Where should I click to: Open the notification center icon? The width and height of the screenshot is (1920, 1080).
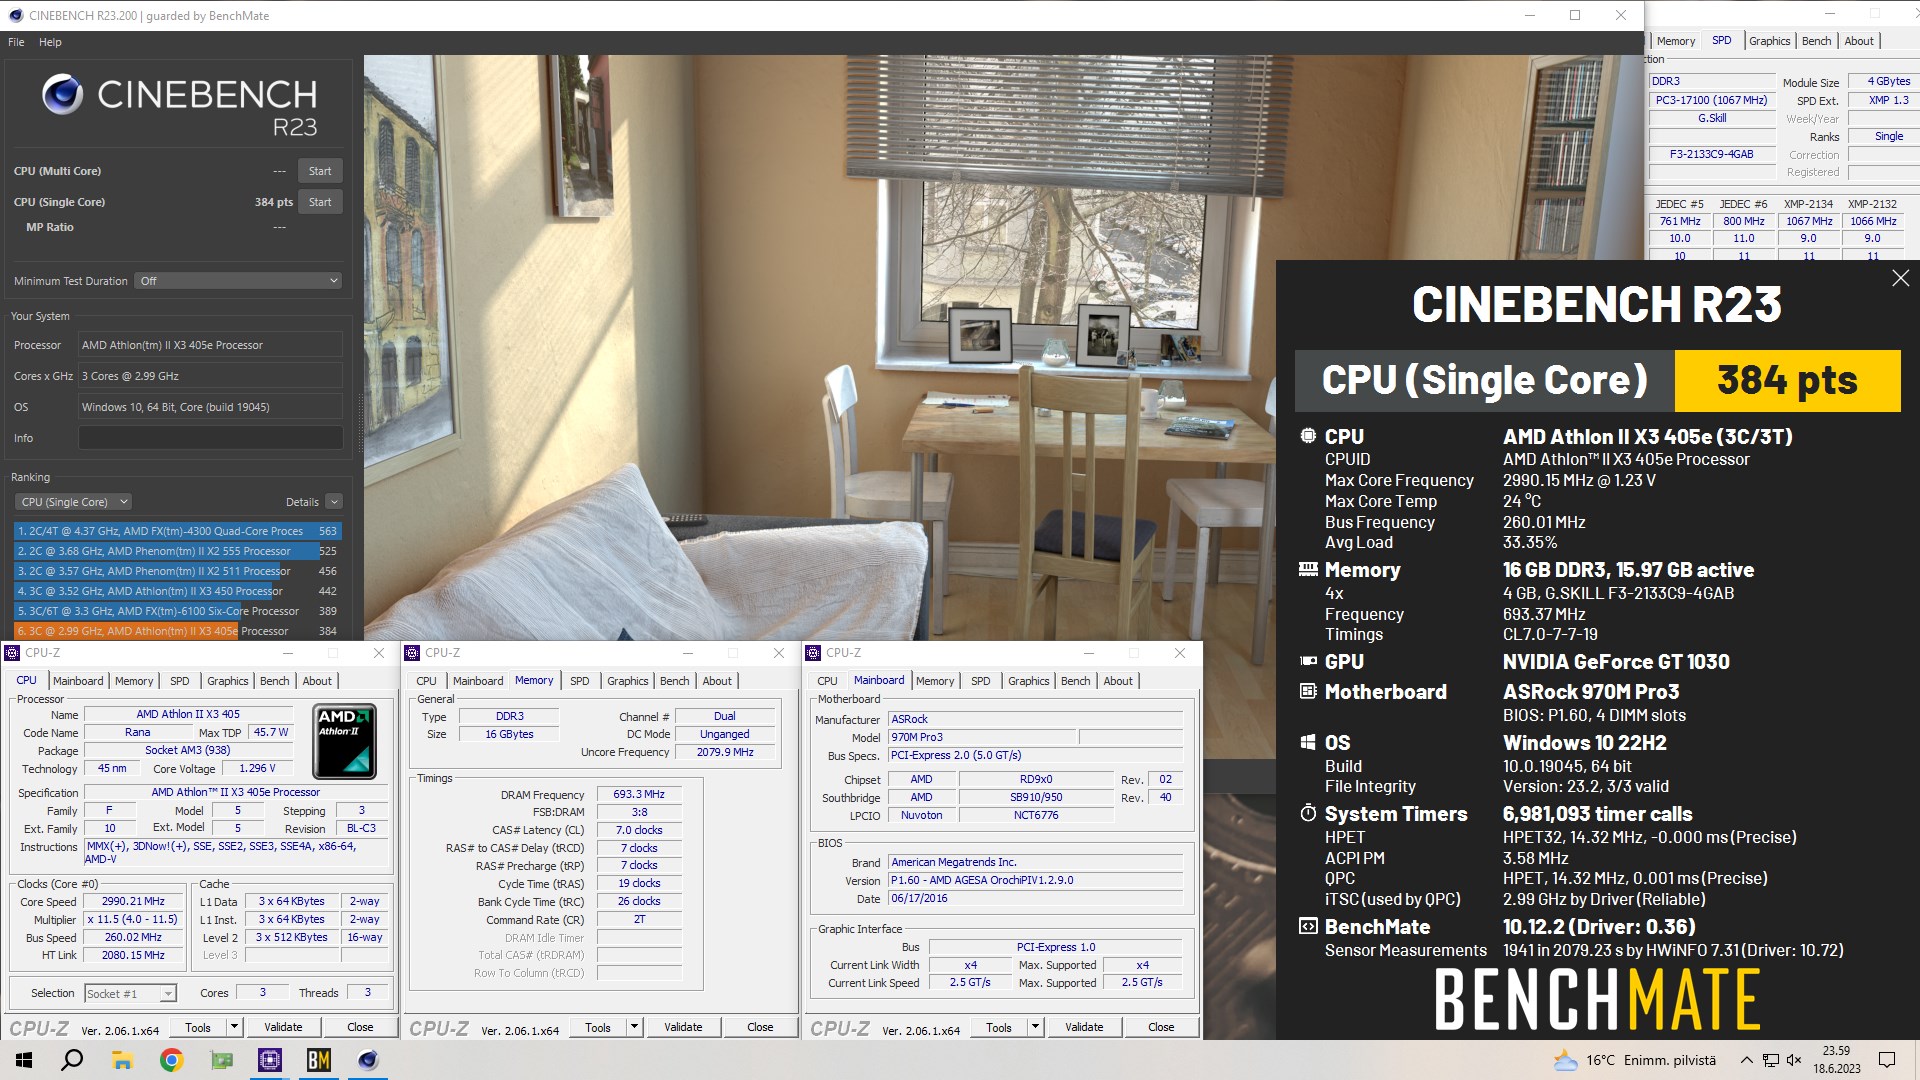tap(1887, 1060)
